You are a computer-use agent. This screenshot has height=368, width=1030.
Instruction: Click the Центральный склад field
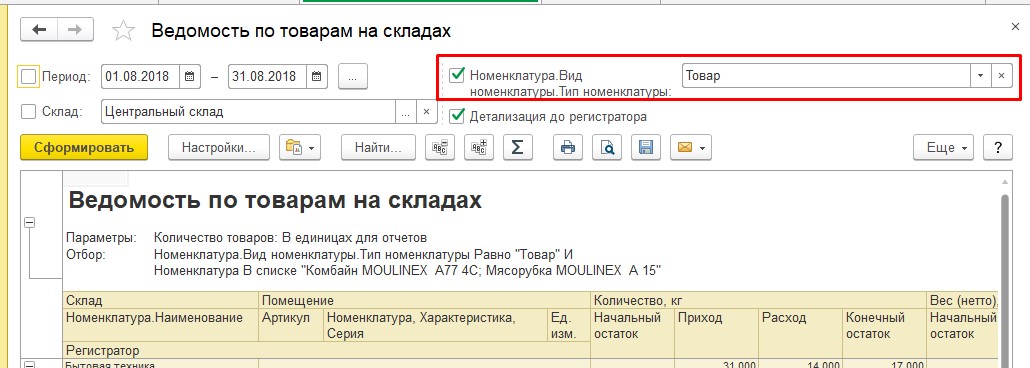tap(248, 112)
